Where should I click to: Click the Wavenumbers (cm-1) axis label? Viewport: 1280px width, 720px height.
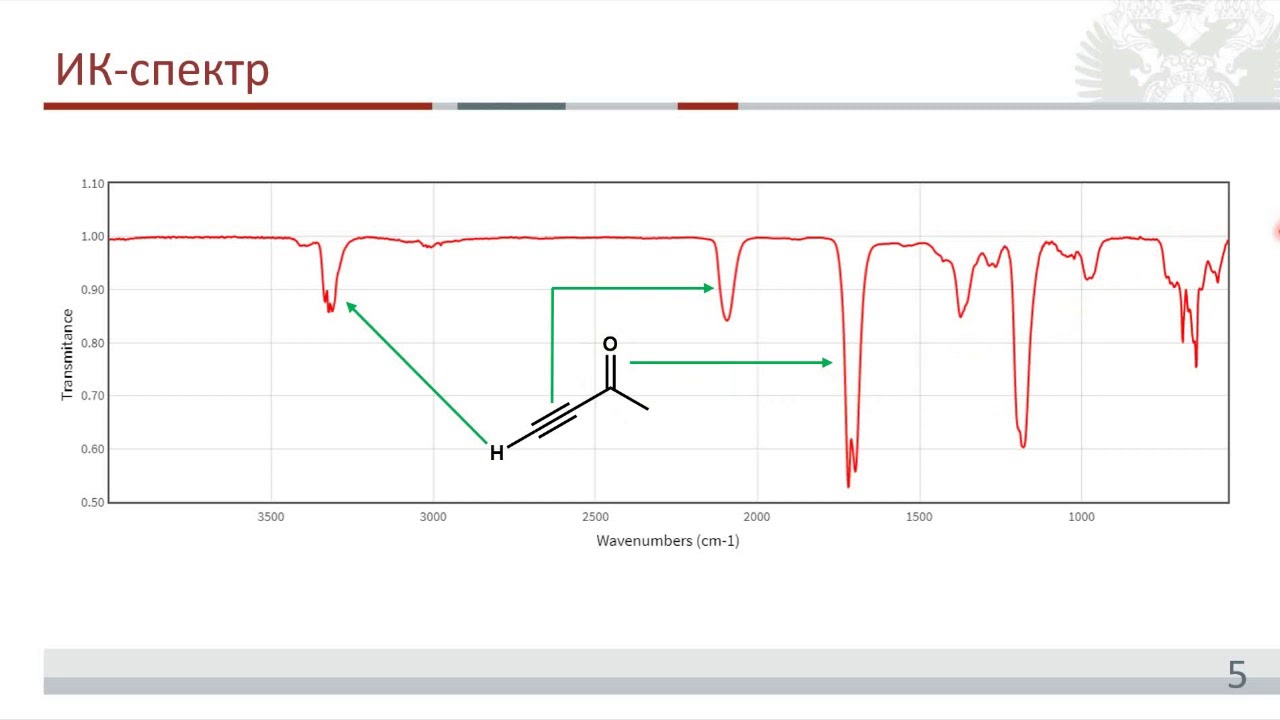[668, 541]
